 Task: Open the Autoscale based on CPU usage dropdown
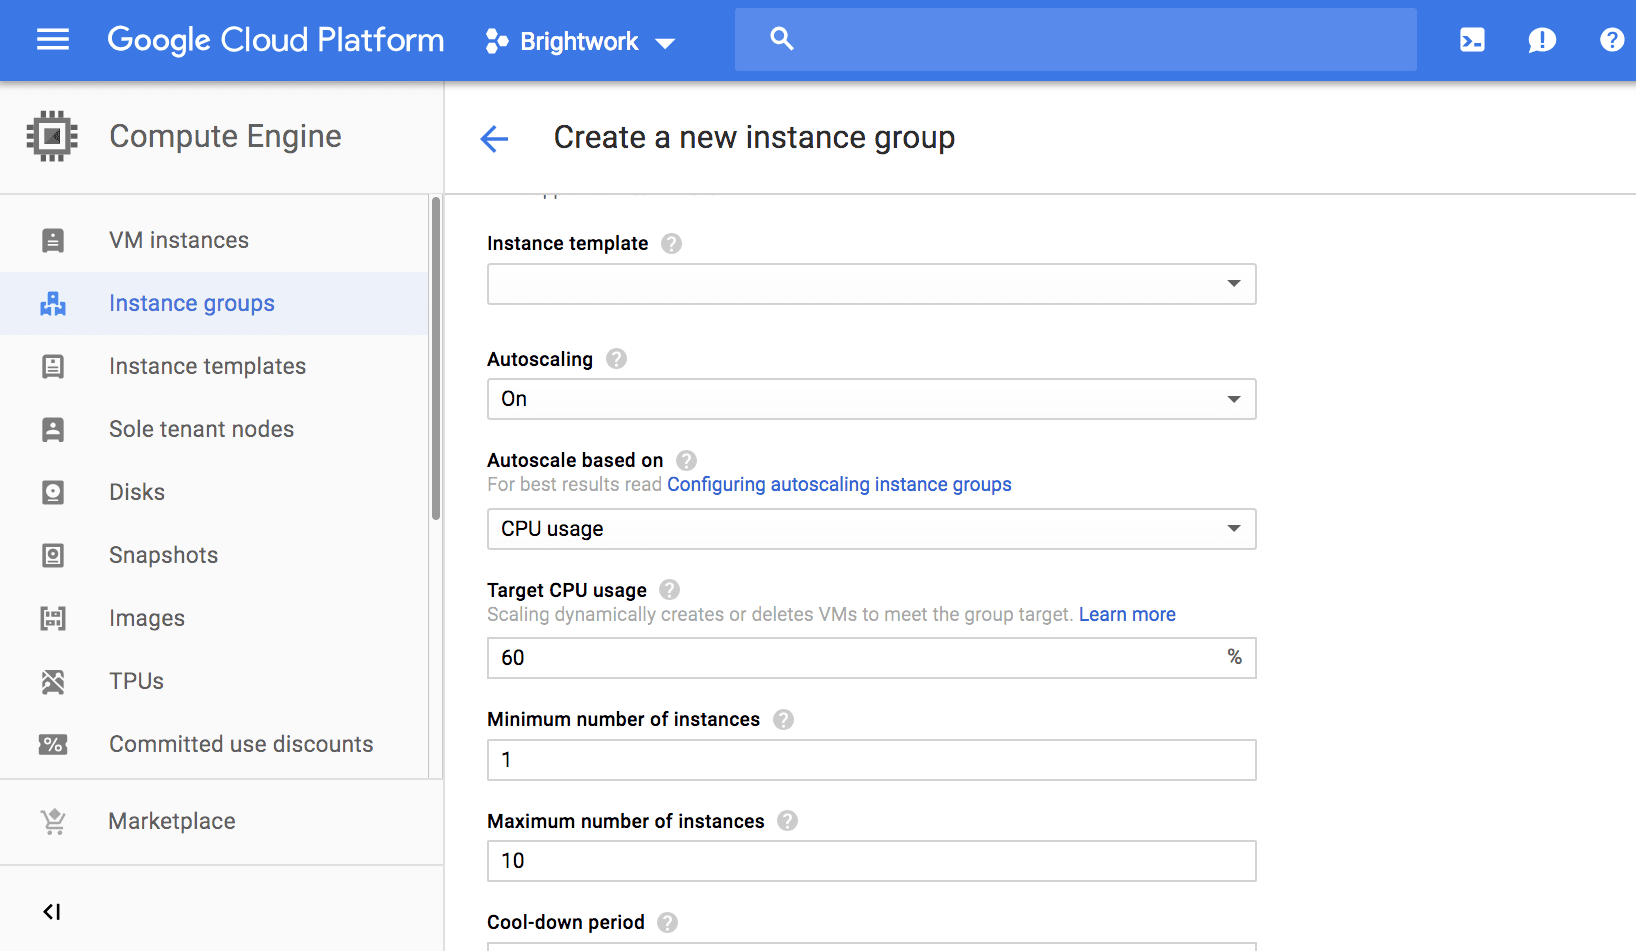pyautogui.click(x=871, y=529)
